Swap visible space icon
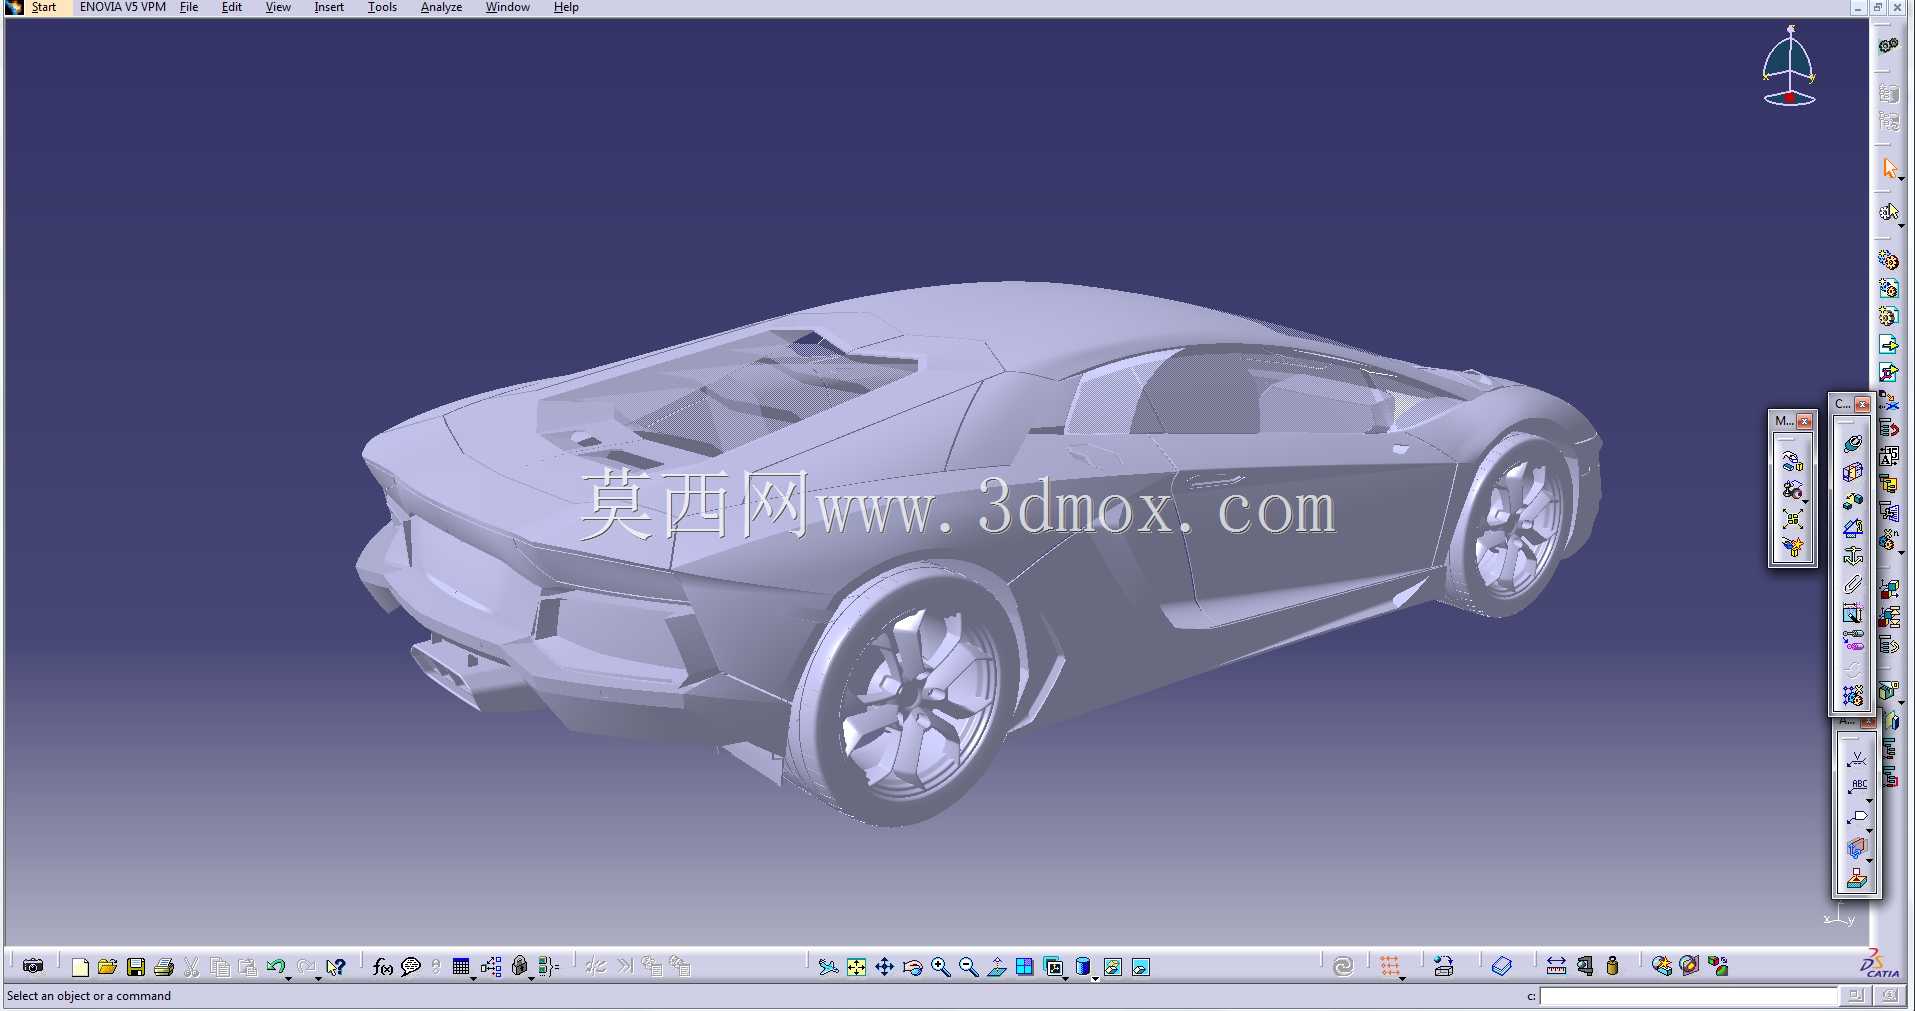 1141,966
